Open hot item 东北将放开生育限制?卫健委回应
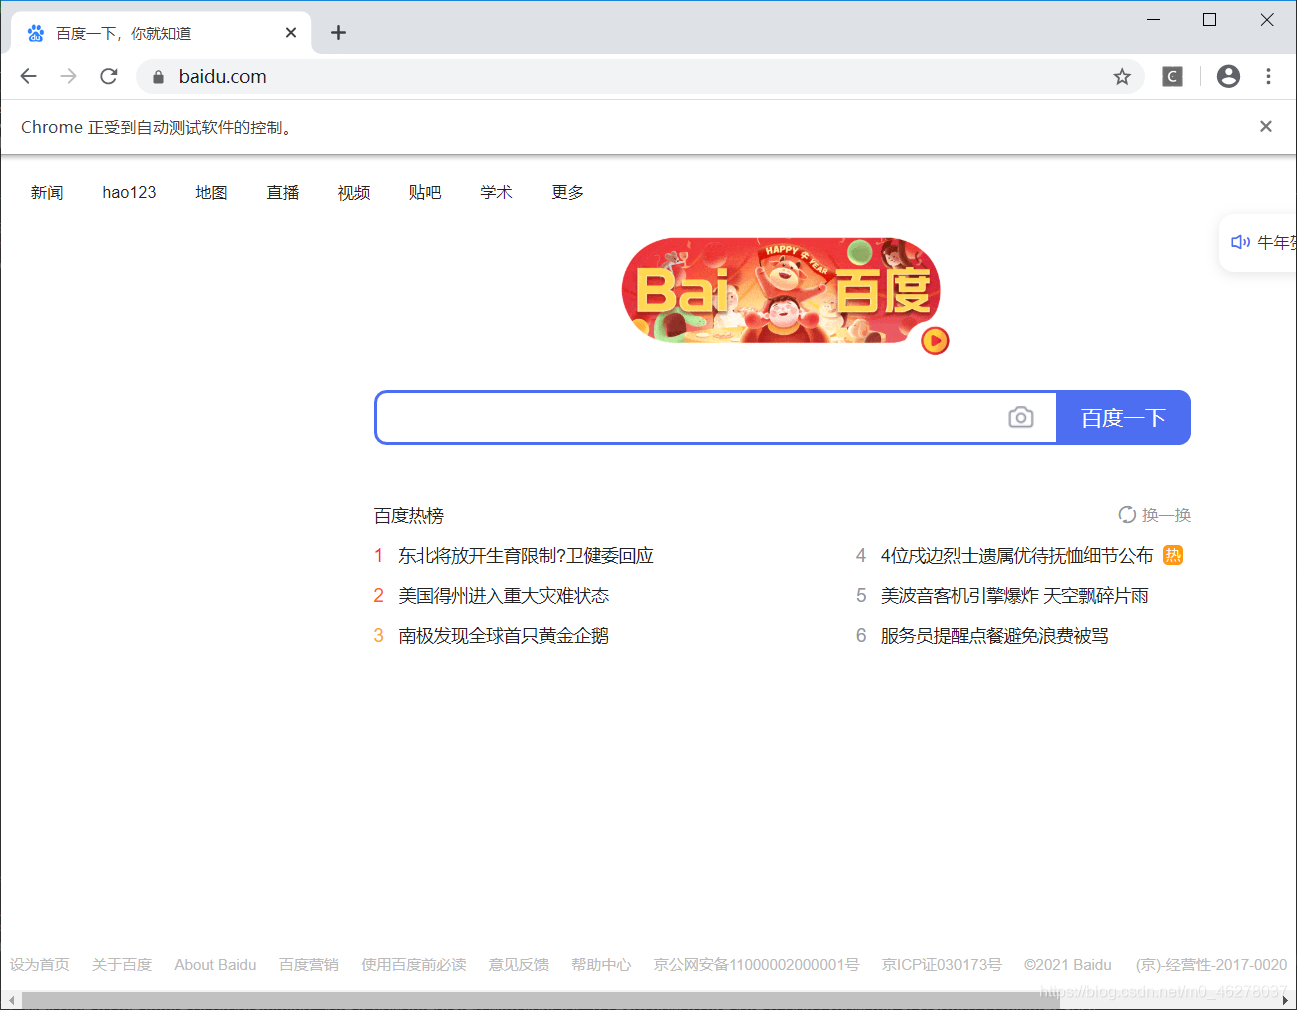1297x1010 pixels. click(x=526, y=555)
